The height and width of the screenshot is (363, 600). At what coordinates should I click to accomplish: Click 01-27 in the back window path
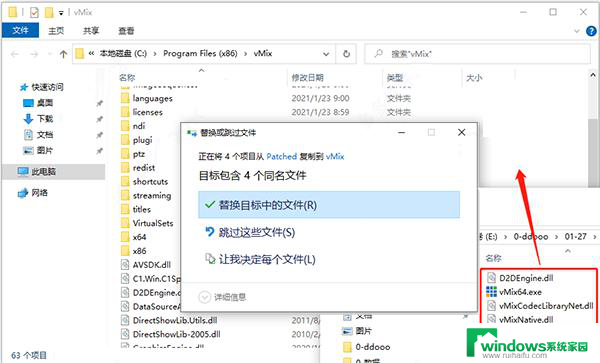pyautogui.click(x=576, y=237)
